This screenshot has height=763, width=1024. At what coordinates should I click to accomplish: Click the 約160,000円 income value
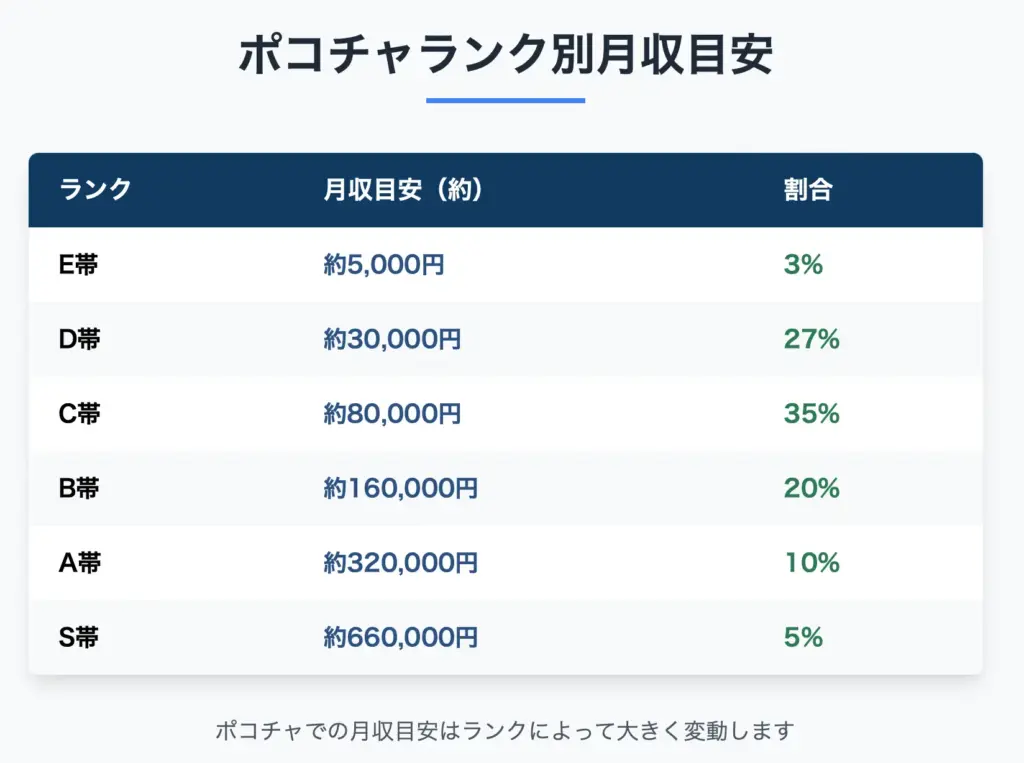tap(400, 488)
